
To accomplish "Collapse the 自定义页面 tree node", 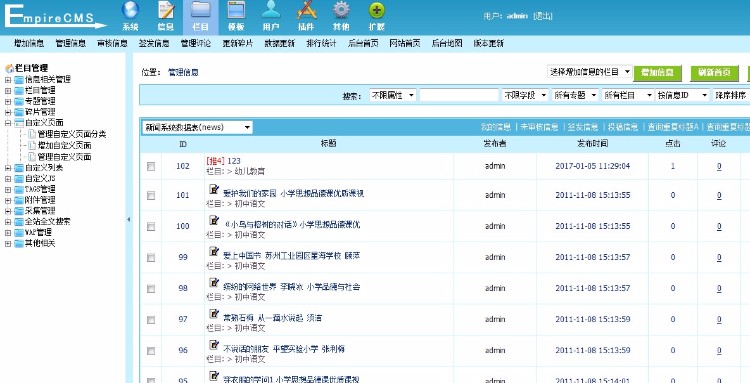I will pos(8,123).
